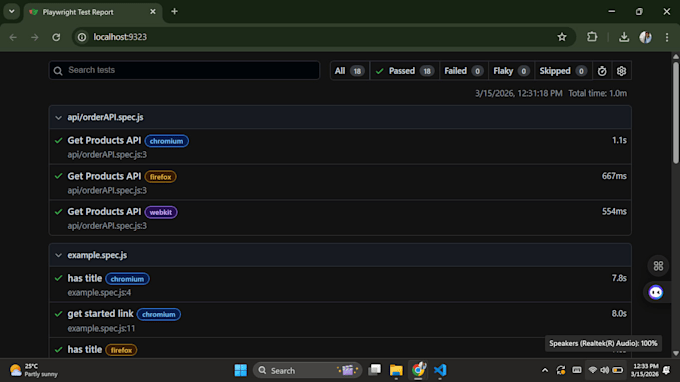Image resolution: width=680 pixels, height=382 pixels.
Task: Open the volume speaker tray icon
Action: pos(605,370)
